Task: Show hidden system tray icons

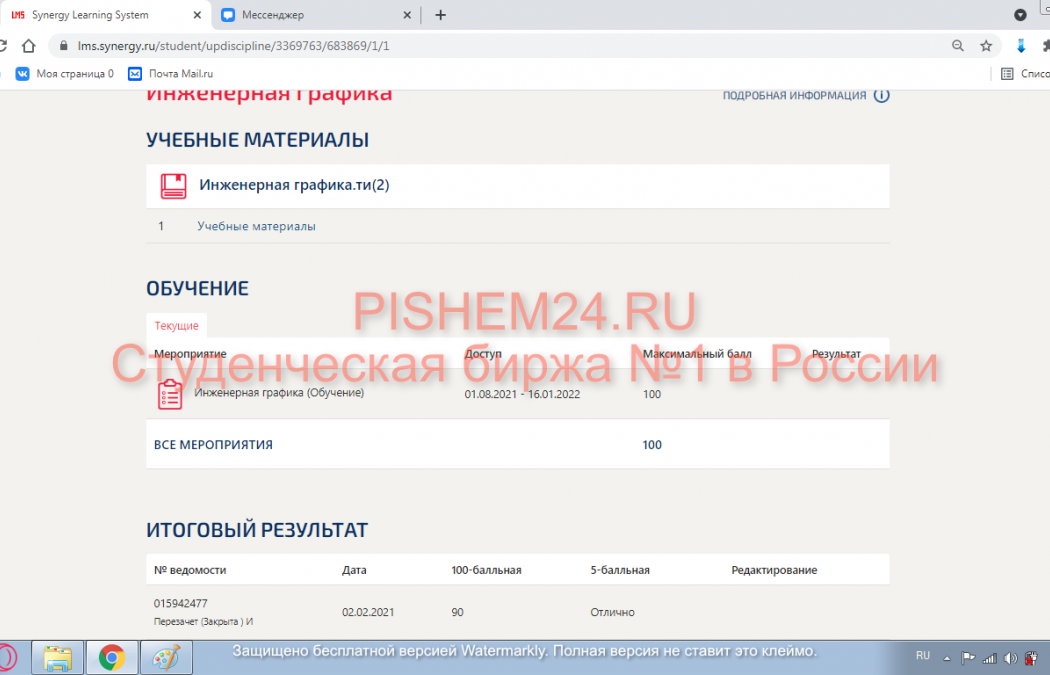Action: 949,657
